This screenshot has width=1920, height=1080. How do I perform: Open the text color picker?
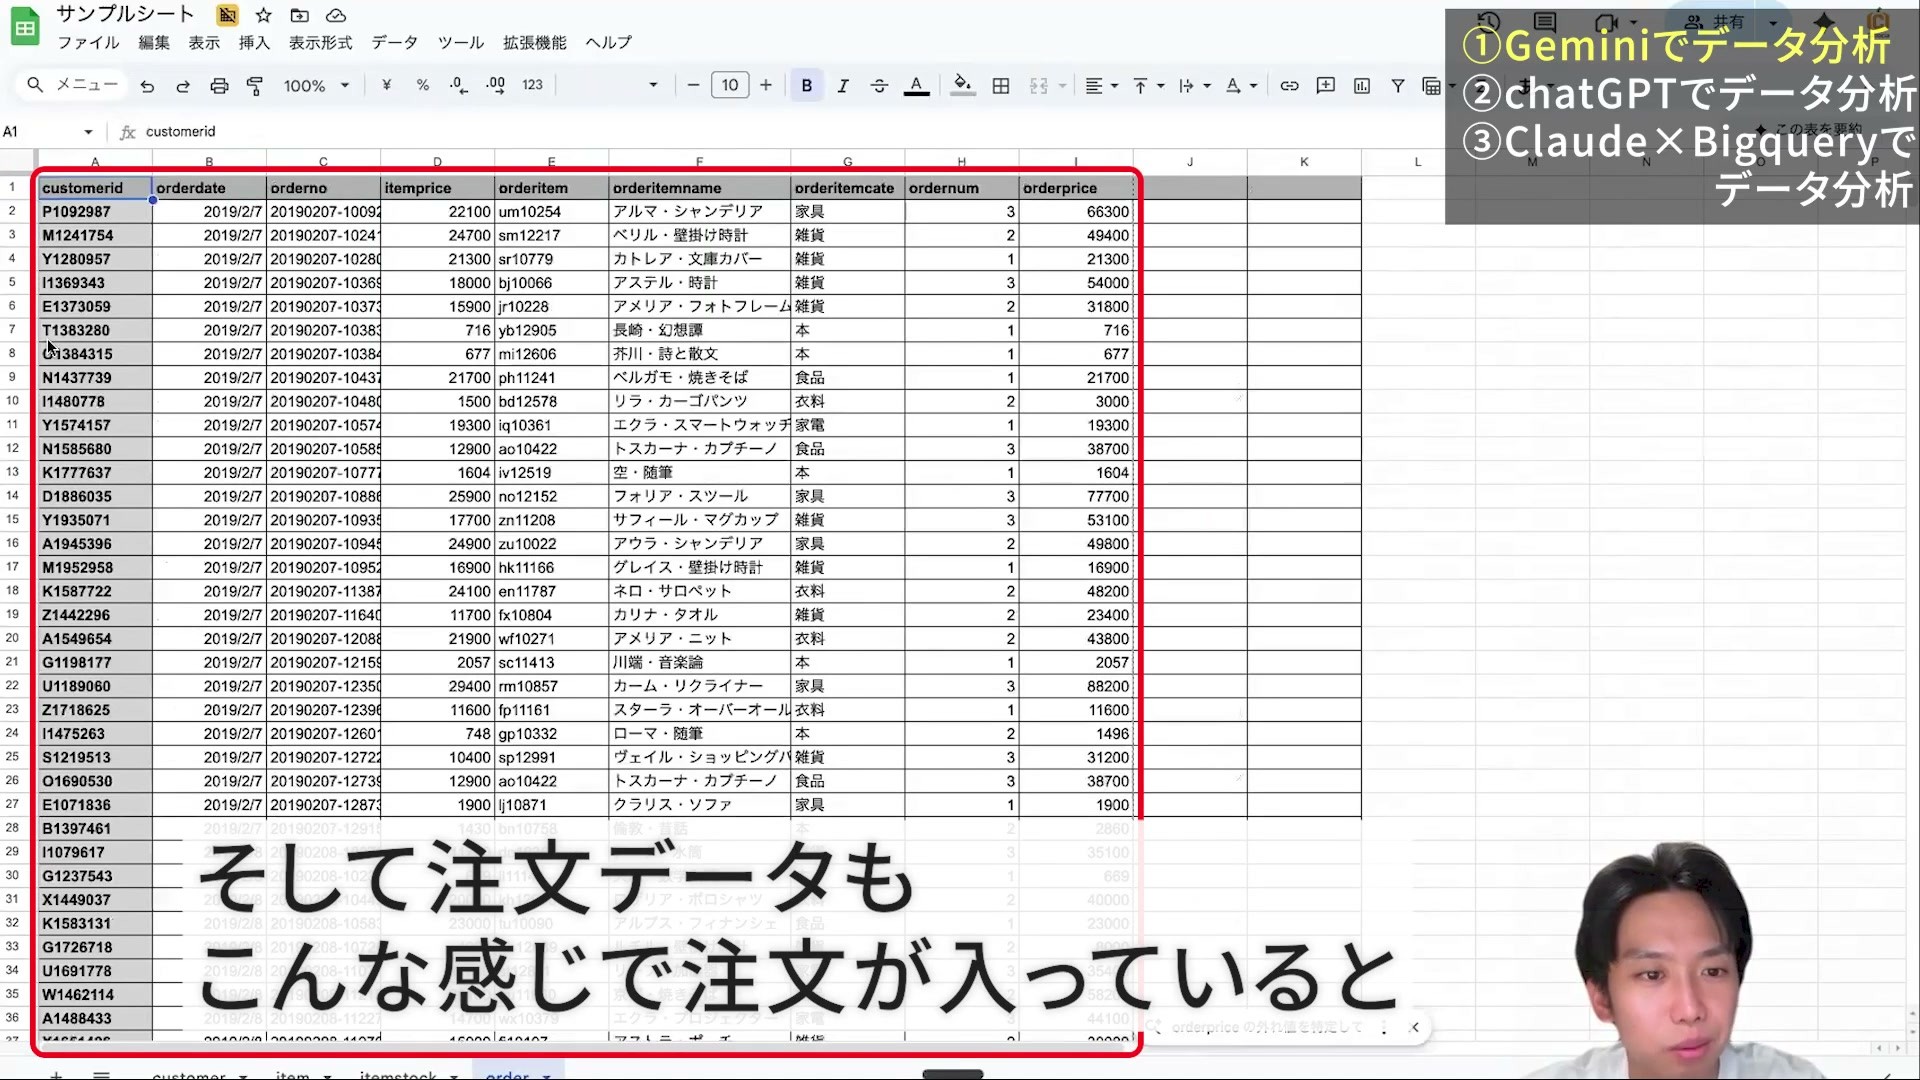[916, 86]
